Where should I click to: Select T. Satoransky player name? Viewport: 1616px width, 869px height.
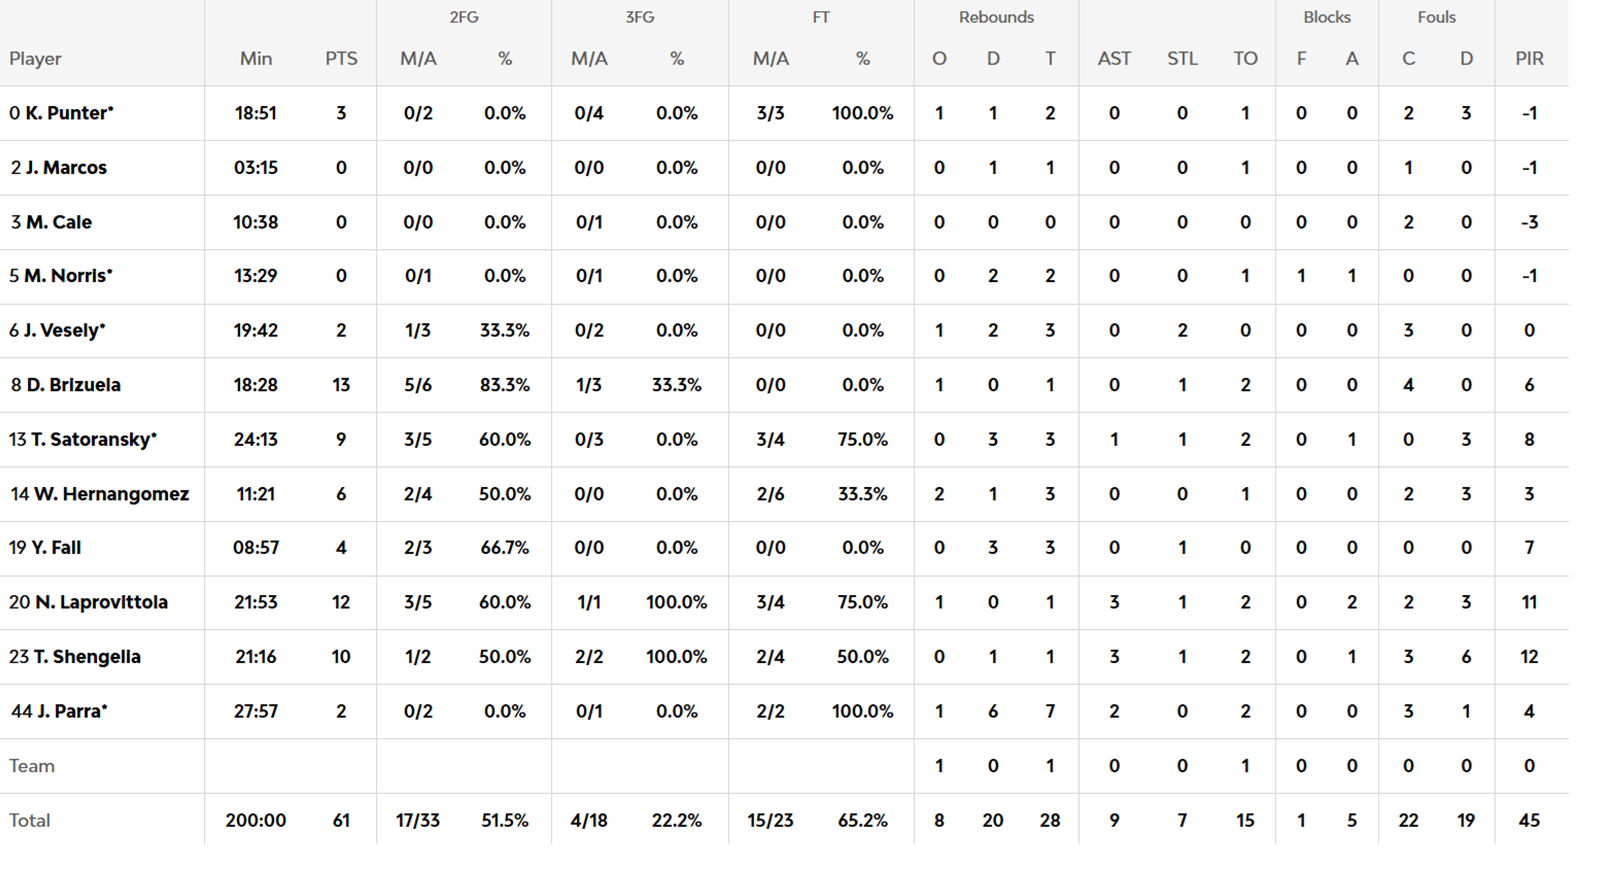(x=94, y=439)
